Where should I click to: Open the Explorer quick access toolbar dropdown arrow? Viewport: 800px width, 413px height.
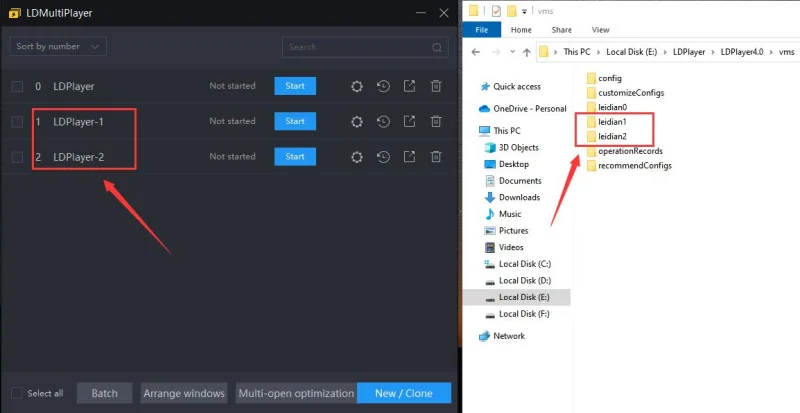coord(524,11)
